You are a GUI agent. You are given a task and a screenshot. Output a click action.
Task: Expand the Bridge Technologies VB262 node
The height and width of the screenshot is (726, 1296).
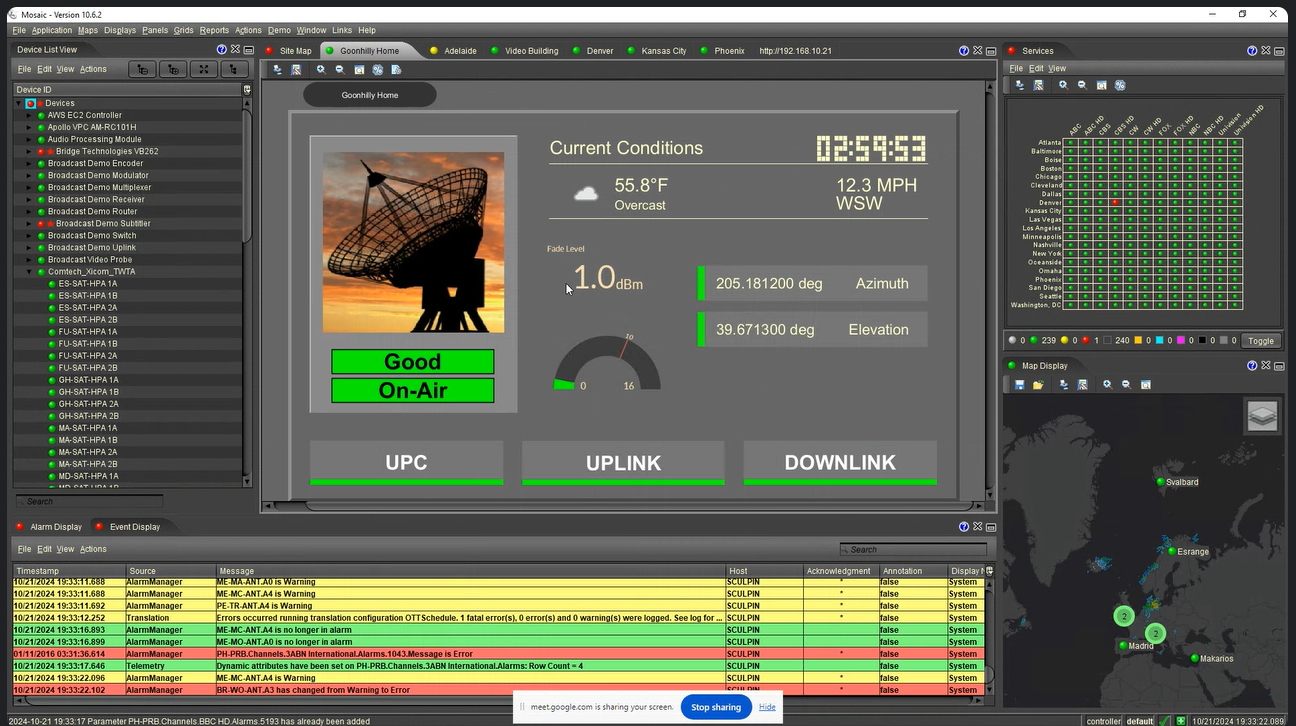29,151
